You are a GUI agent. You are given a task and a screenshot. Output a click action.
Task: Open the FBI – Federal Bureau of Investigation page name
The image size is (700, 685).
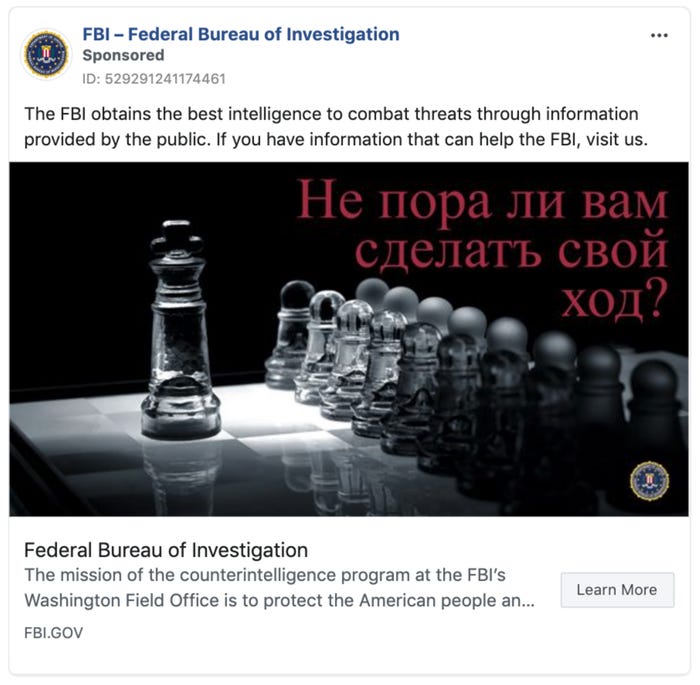pyautogui.click(x=240, y=34)
